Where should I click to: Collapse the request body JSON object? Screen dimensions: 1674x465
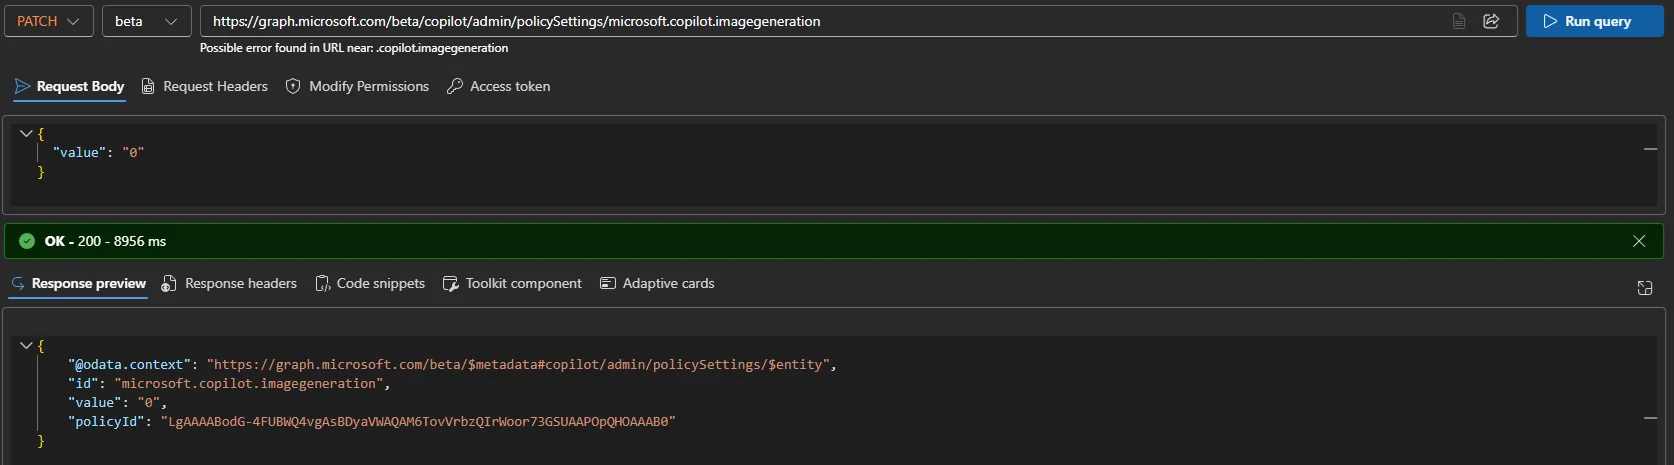point(26,133)
